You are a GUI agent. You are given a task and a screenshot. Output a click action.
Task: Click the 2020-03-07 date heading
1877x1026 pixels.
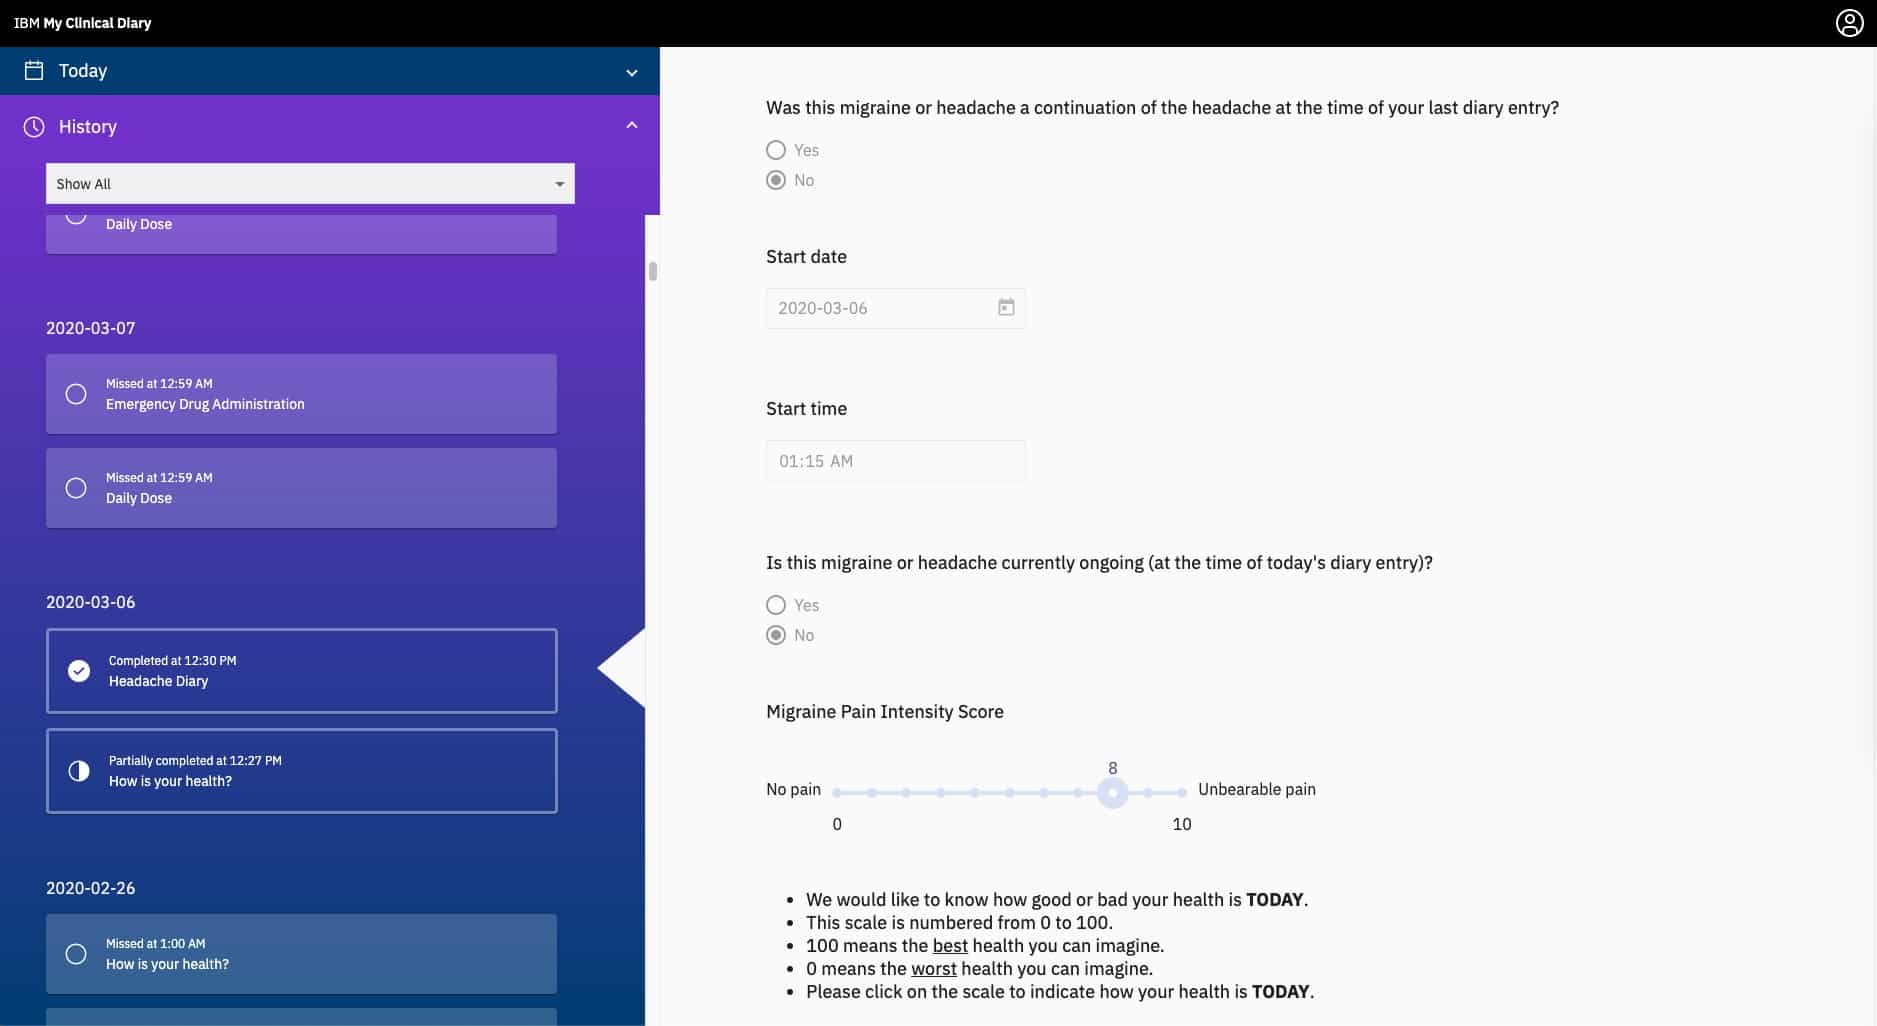pos(91,328)
